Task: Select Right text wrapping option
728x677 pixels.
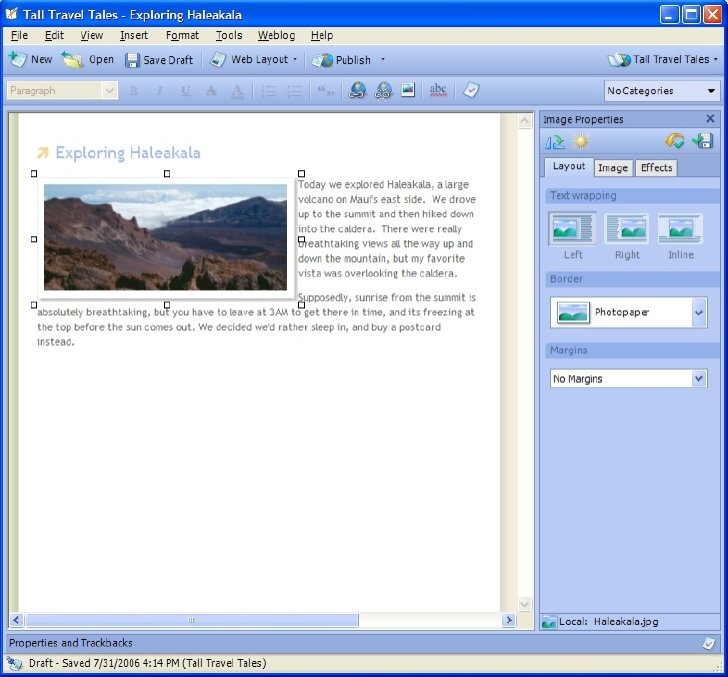Action: tap(627, 236)
